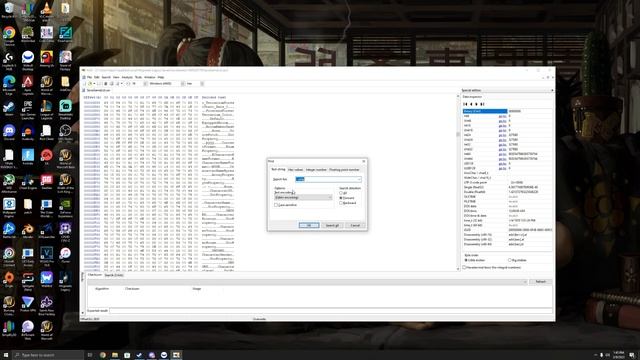Click Search all in the Find dialog
This screenshot has width=640, height=360.
point(332,225)
